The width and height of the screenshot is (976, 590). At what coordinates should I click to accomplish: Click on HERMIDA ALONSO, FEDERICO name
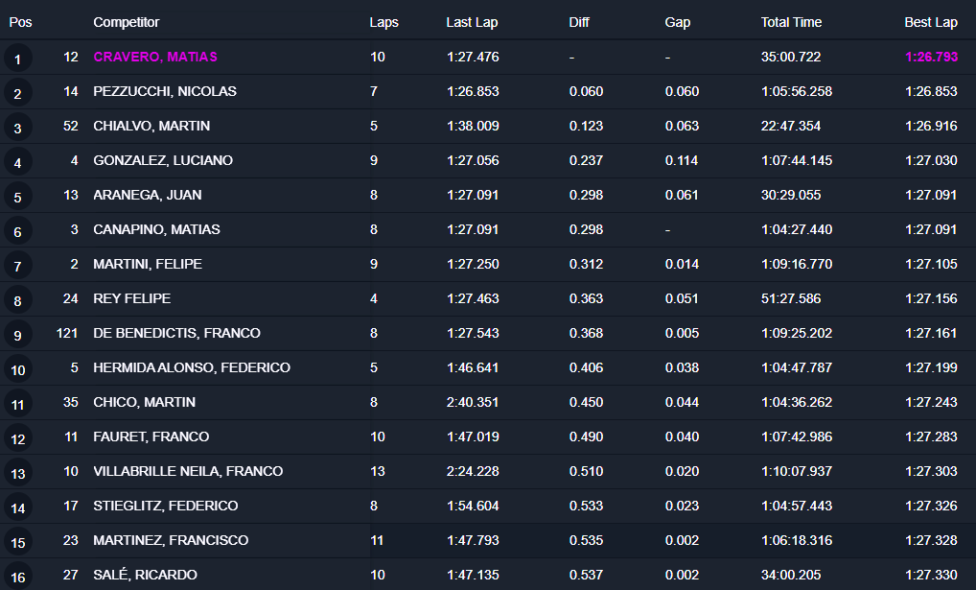coord(192,367)
